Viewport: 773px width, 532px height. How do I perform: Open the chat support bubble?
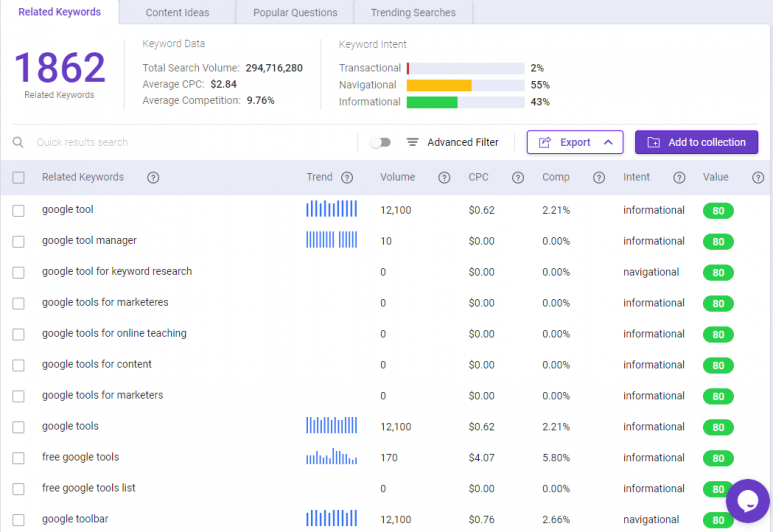[x=747, y=501]
